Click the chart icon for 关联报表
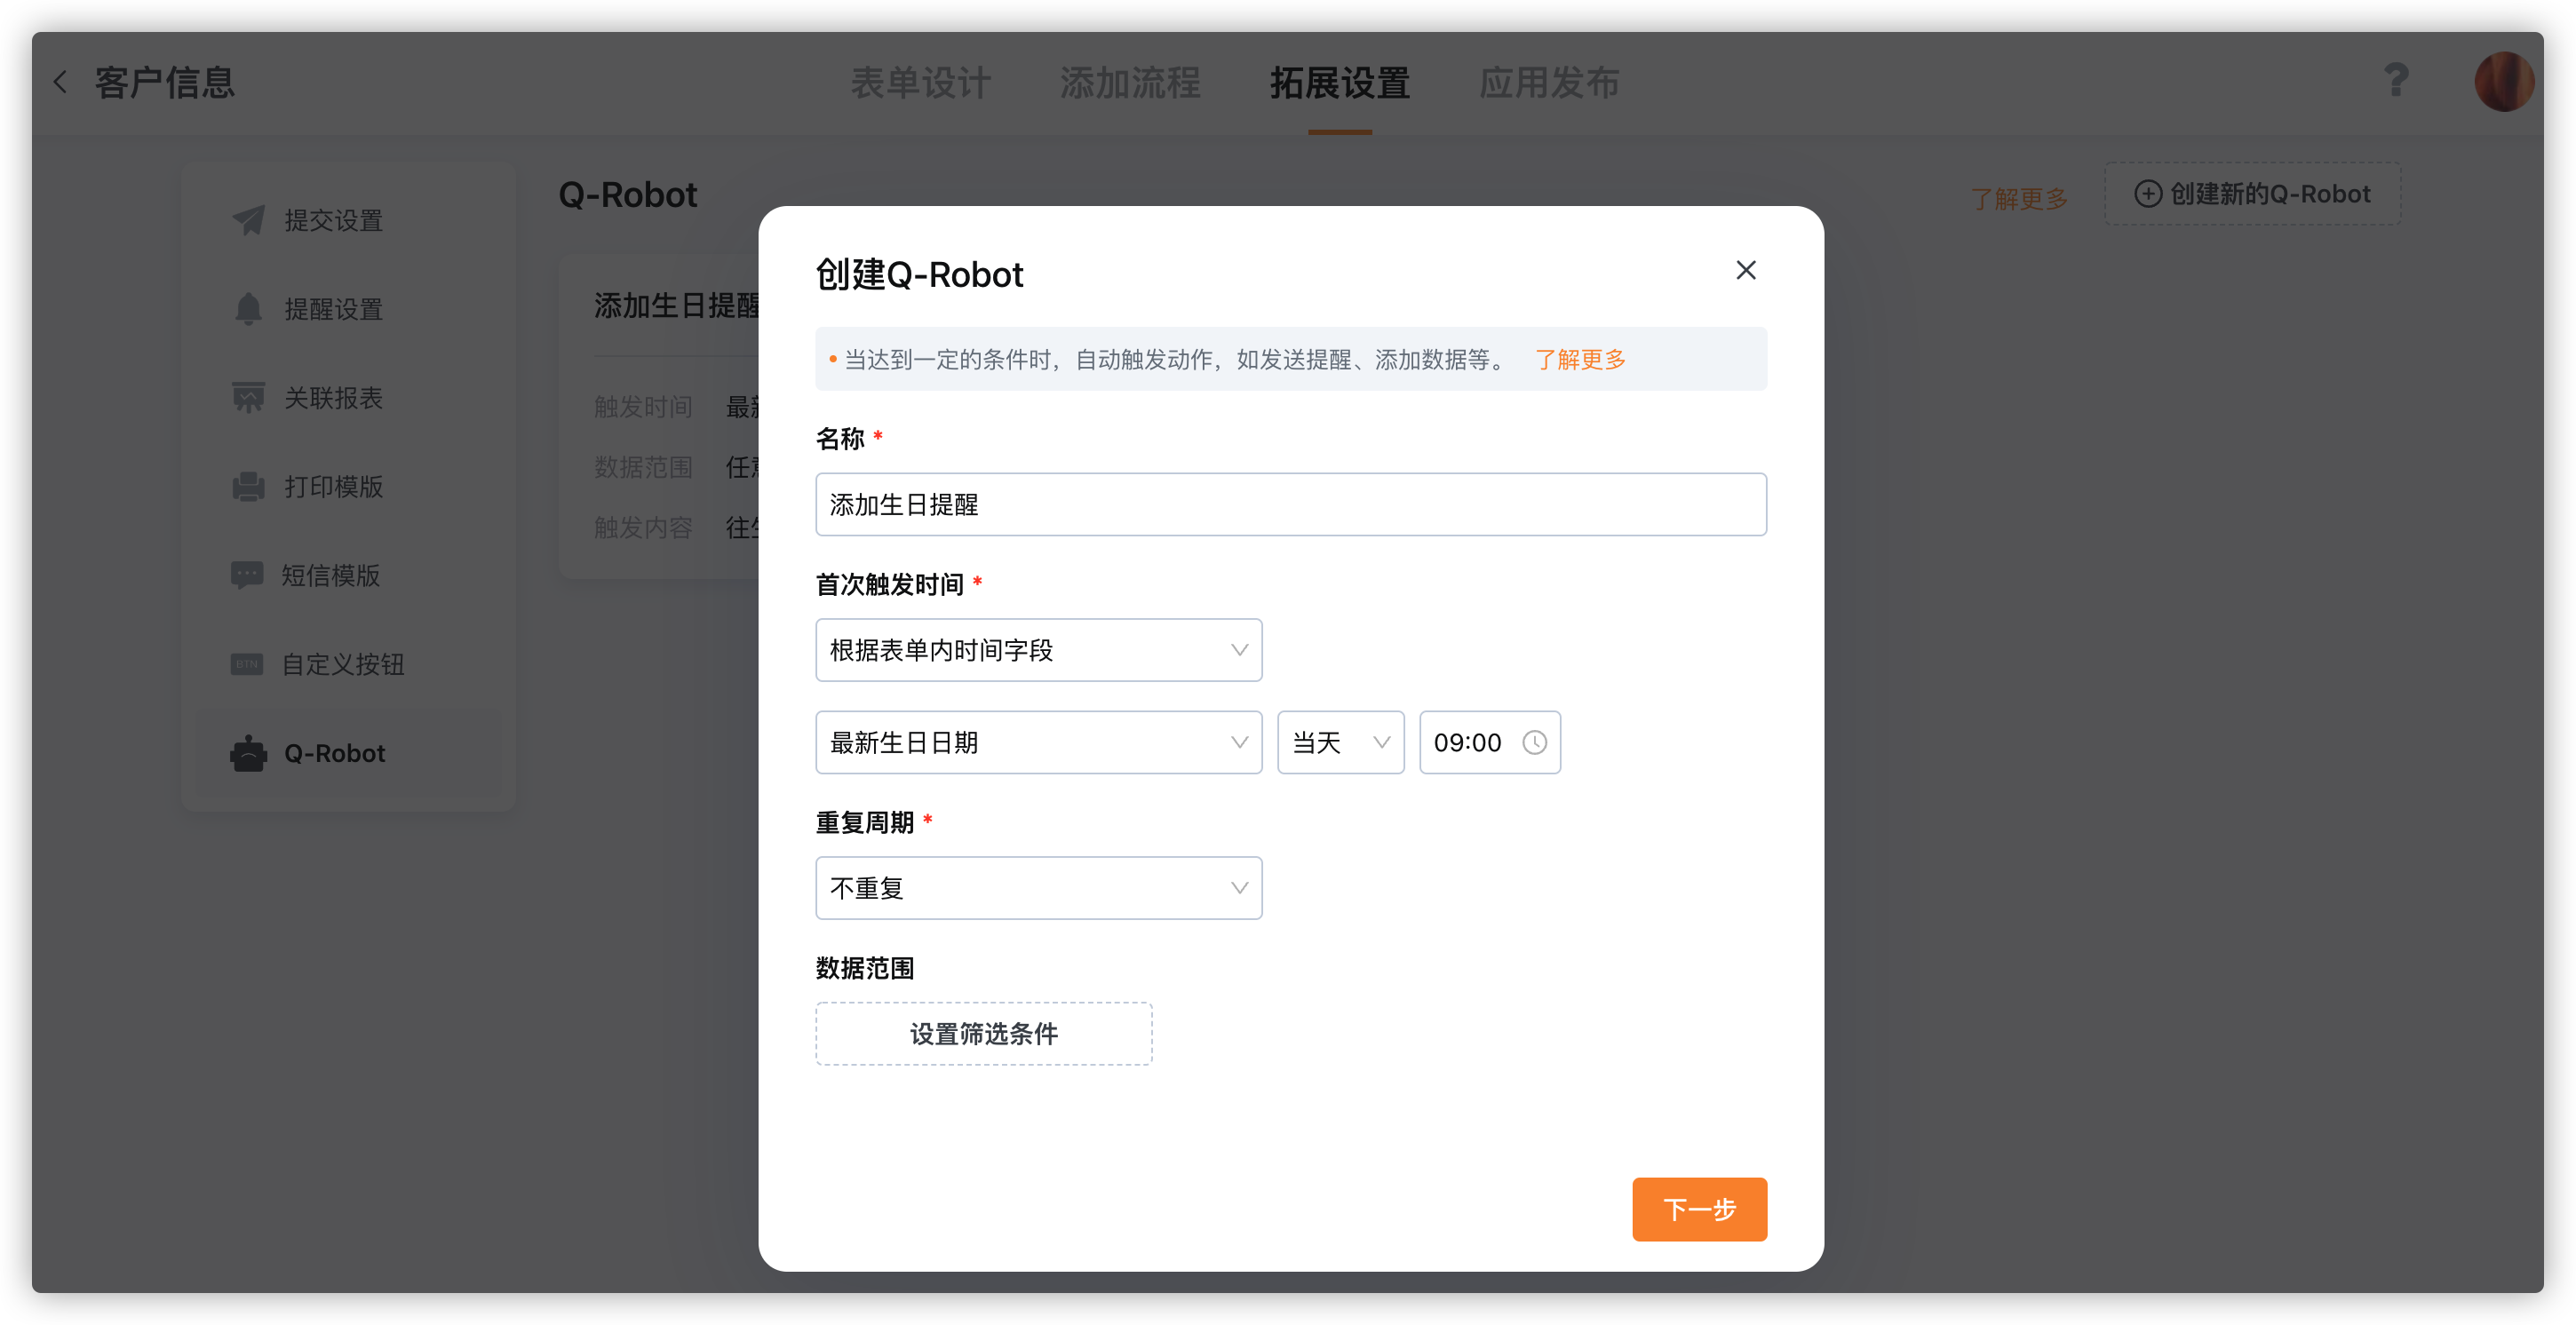Viewport: 2576px width, 1325px height. pos(248,398)
